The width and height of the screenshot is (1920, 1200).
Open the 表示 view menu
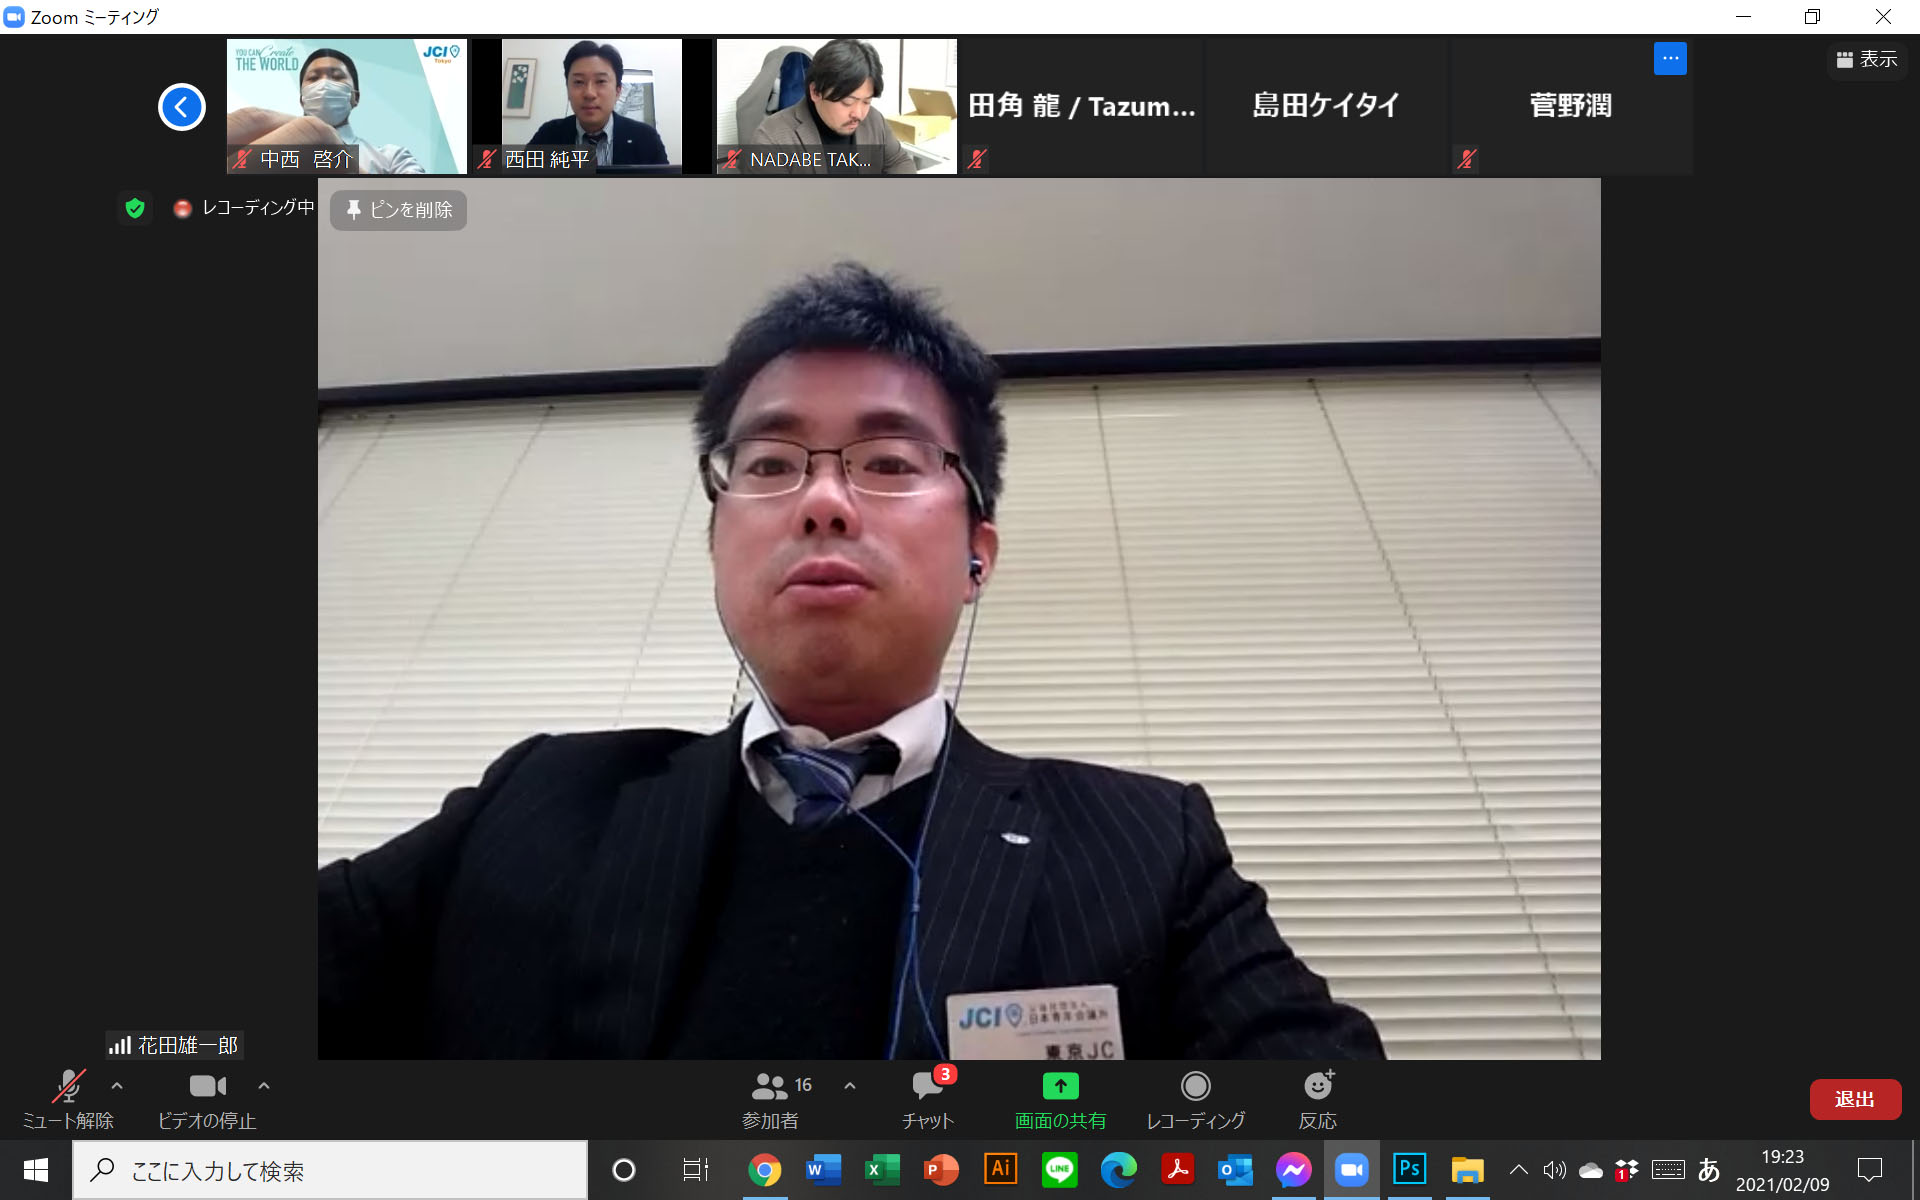point(1866,60)
